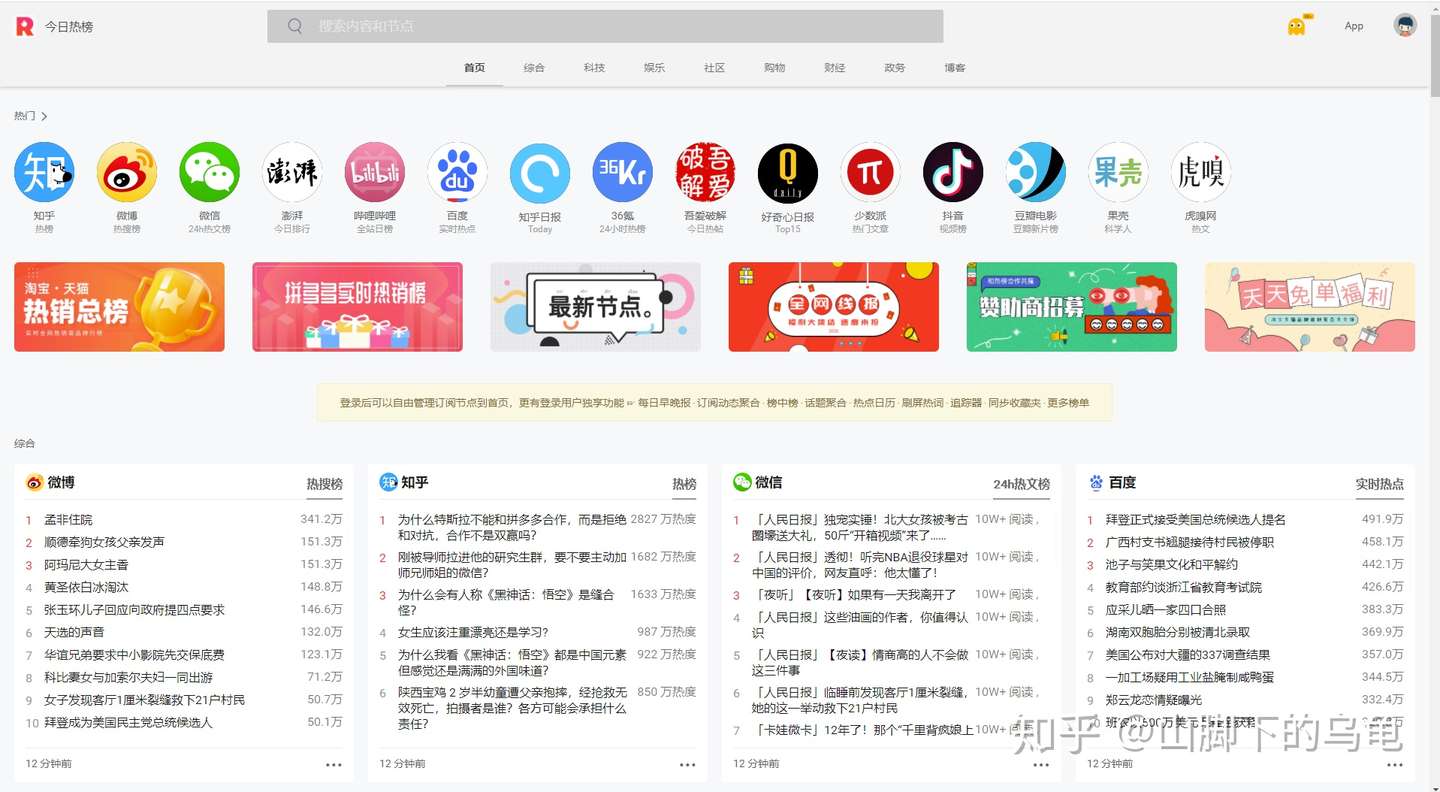
Task: Click the search magnifier icon
Action: (x=295, y=26)
